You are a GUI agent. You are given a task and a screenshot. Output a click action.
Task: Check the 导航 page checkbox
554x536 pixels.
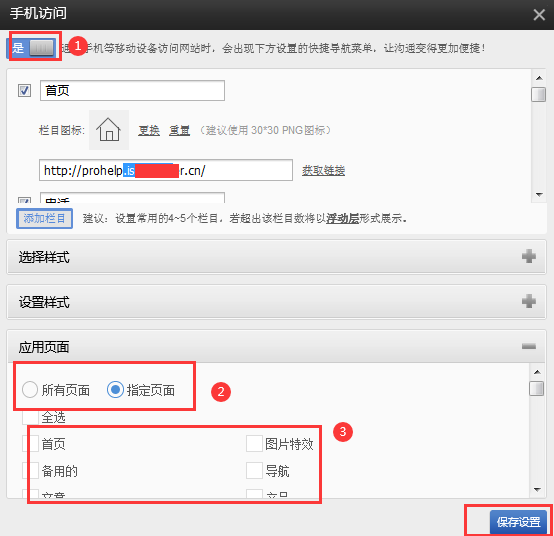pos(254,471)
